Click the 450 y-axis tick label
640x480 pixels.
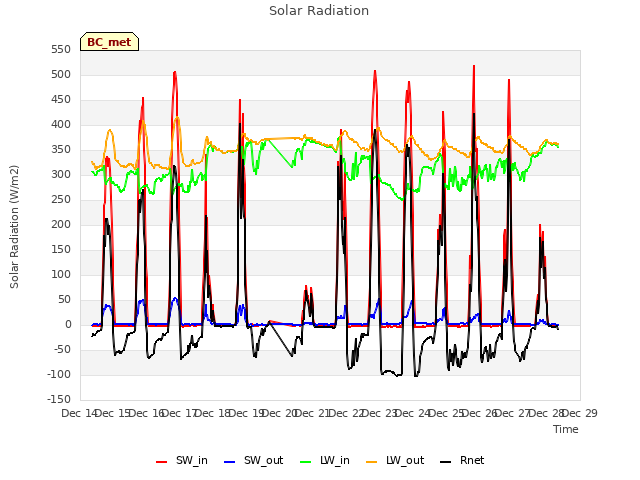pos(61,100)
